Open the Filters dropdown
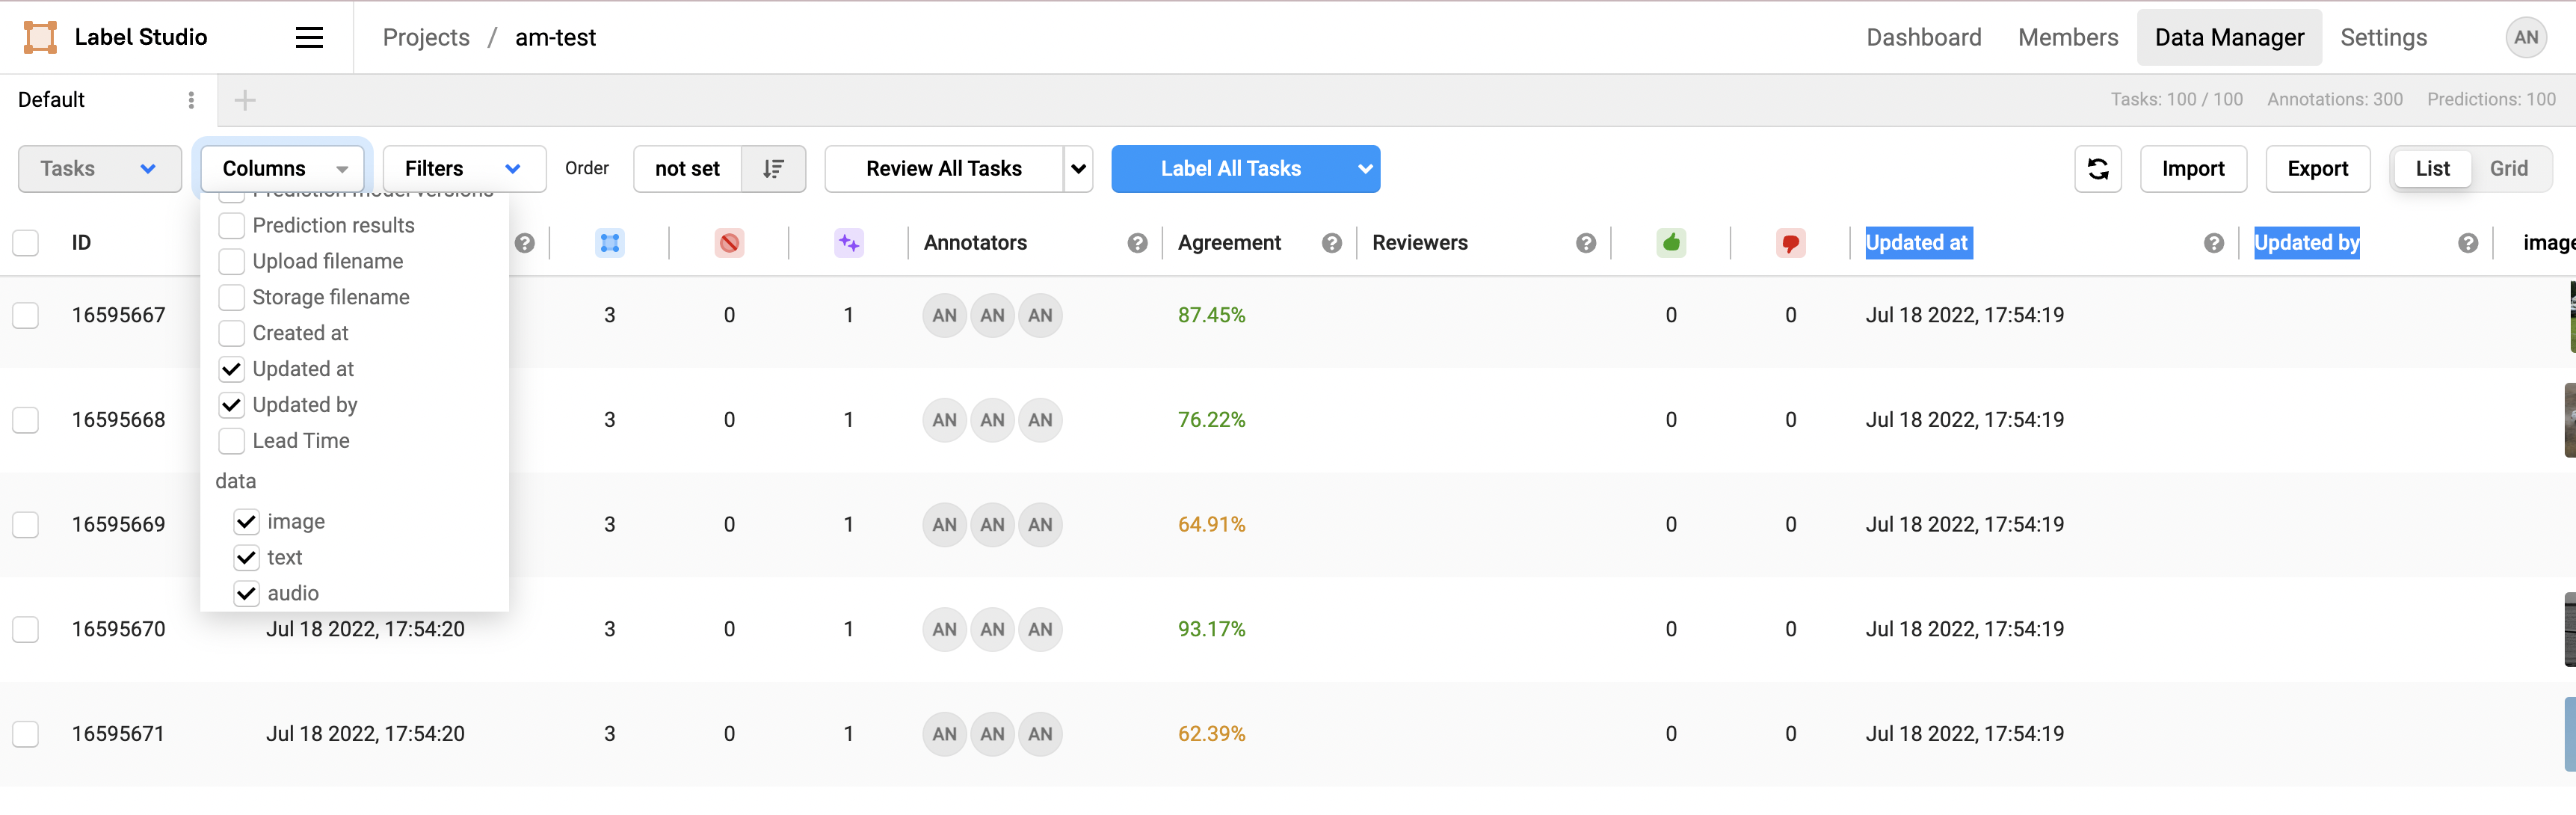Viewport: 2576px width, 815px height. pos(463,169)
